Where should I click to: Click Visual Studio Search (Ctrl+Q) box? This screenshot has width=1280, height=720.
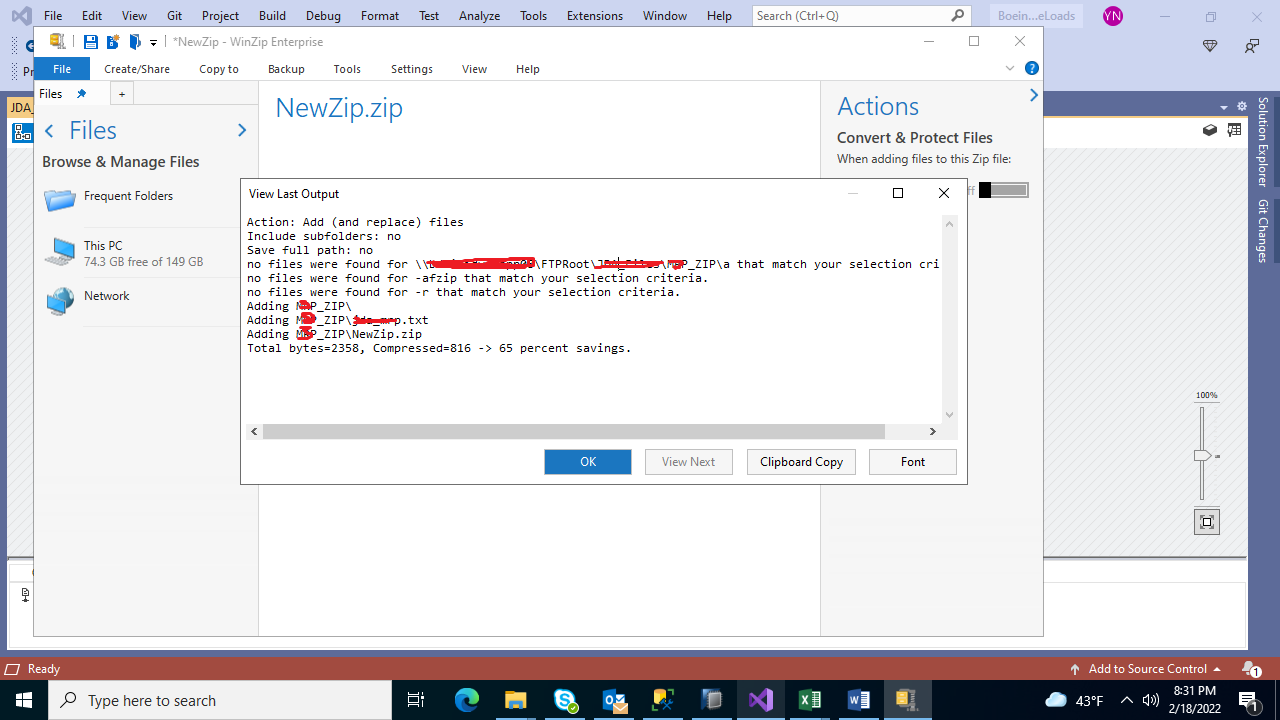[861, 16]
